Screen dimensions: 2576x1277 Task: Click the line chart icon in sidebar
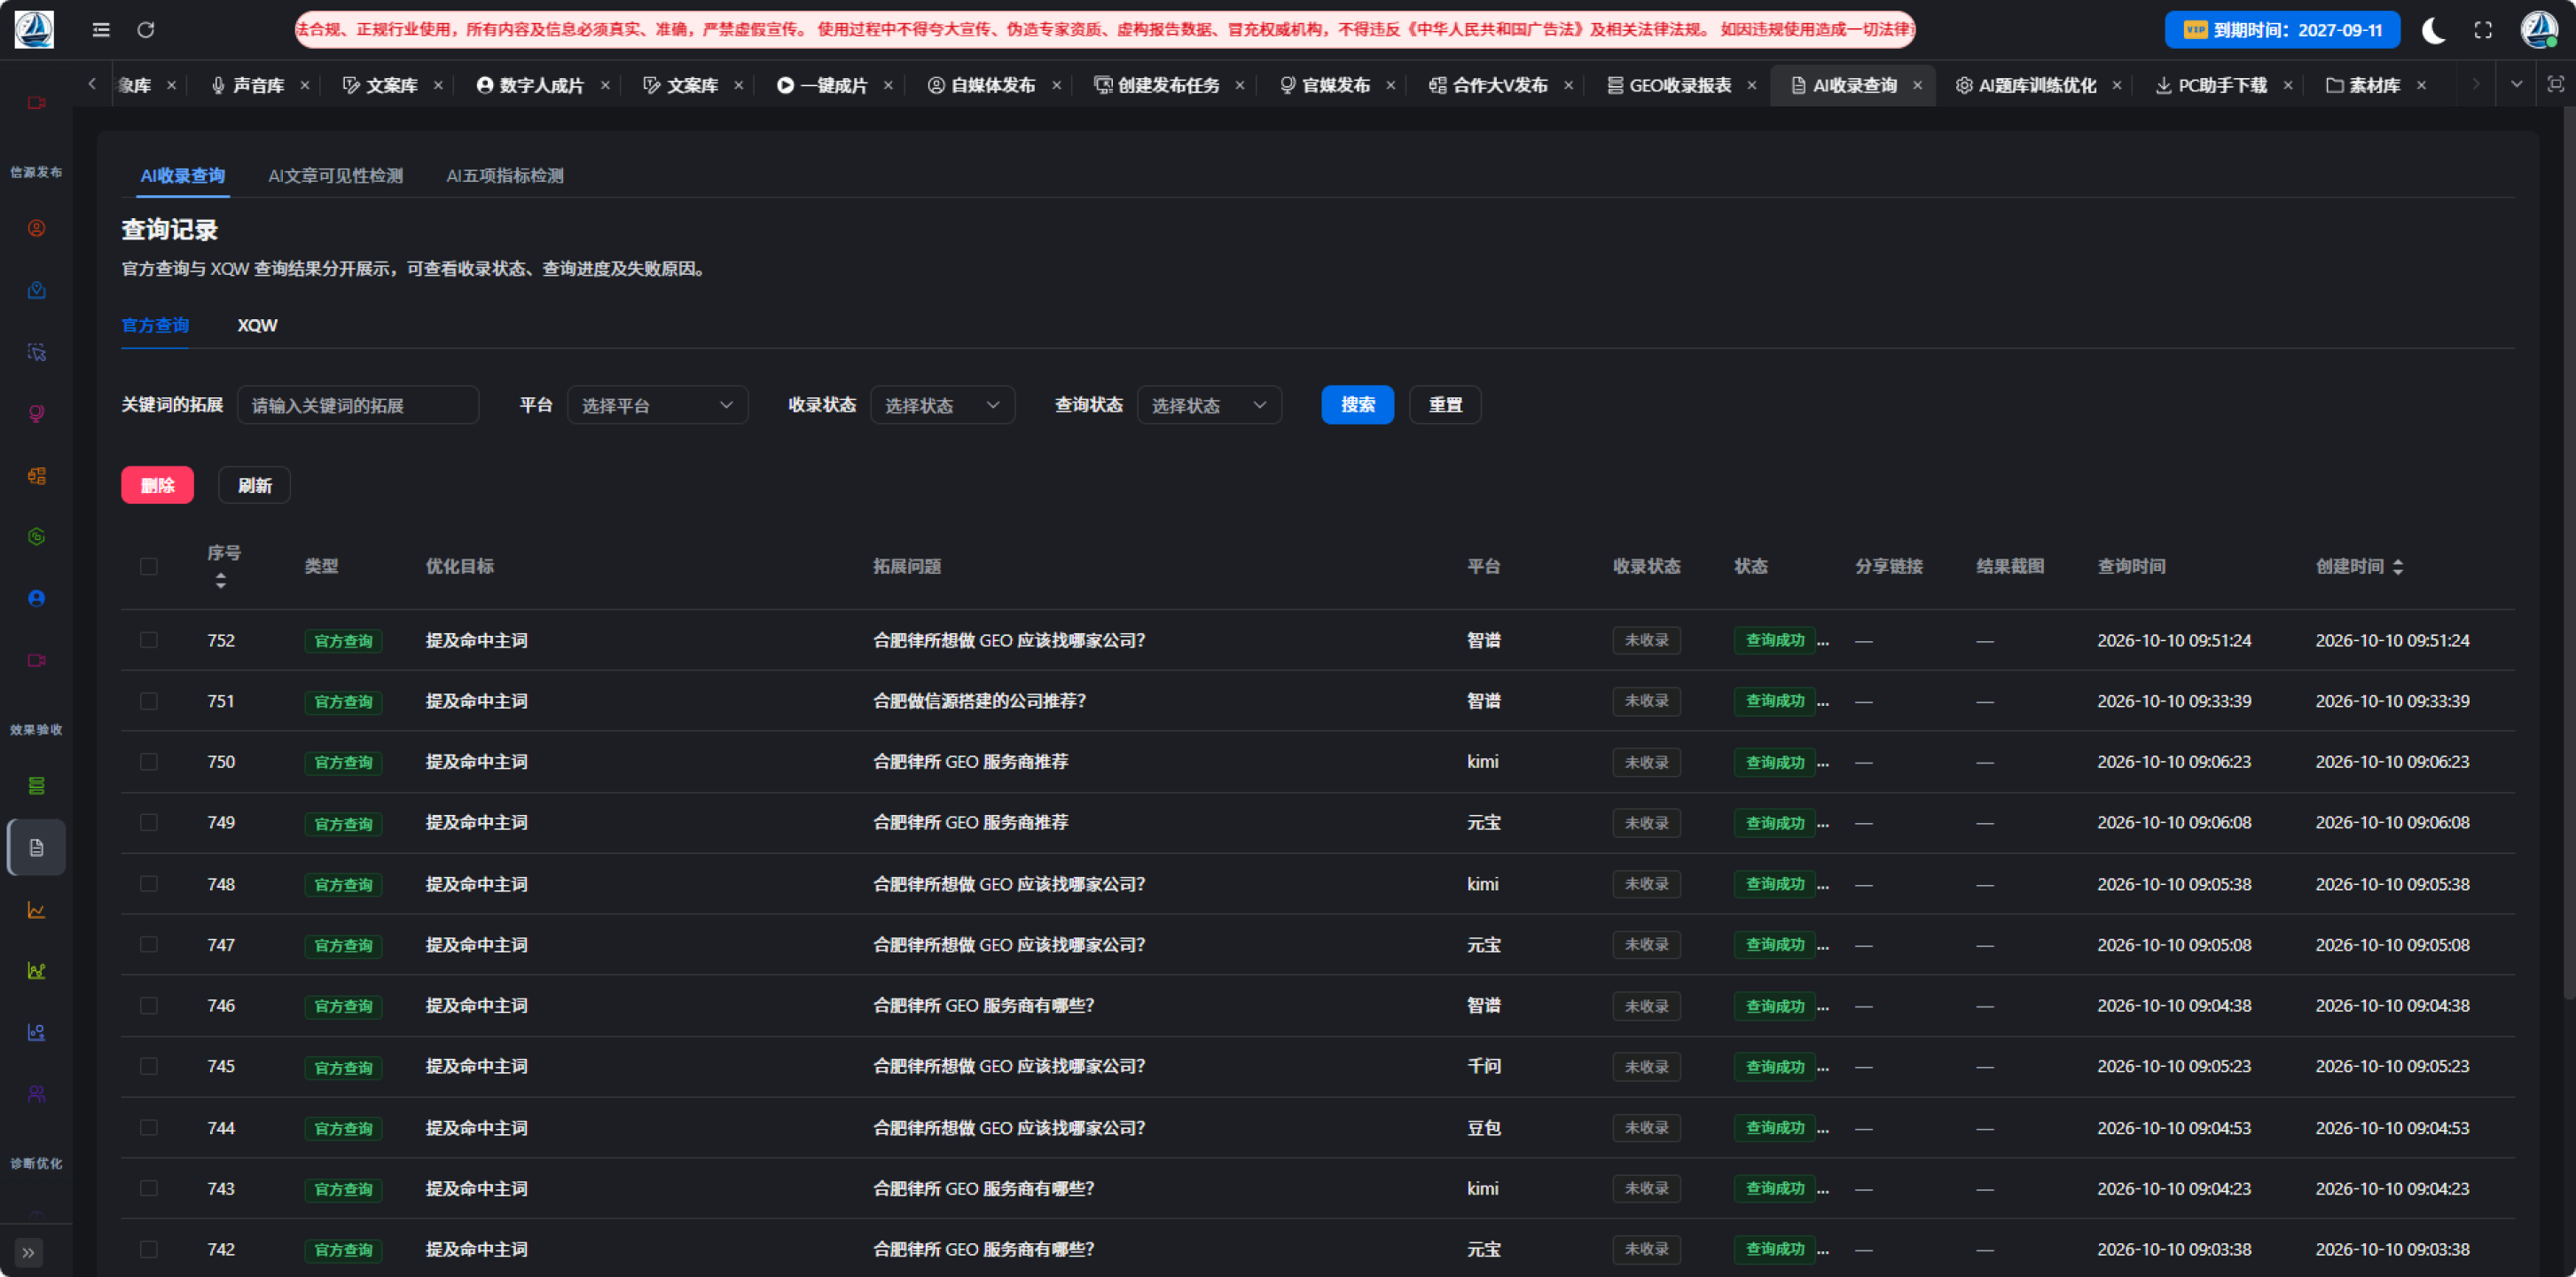(x=37, y=910)
